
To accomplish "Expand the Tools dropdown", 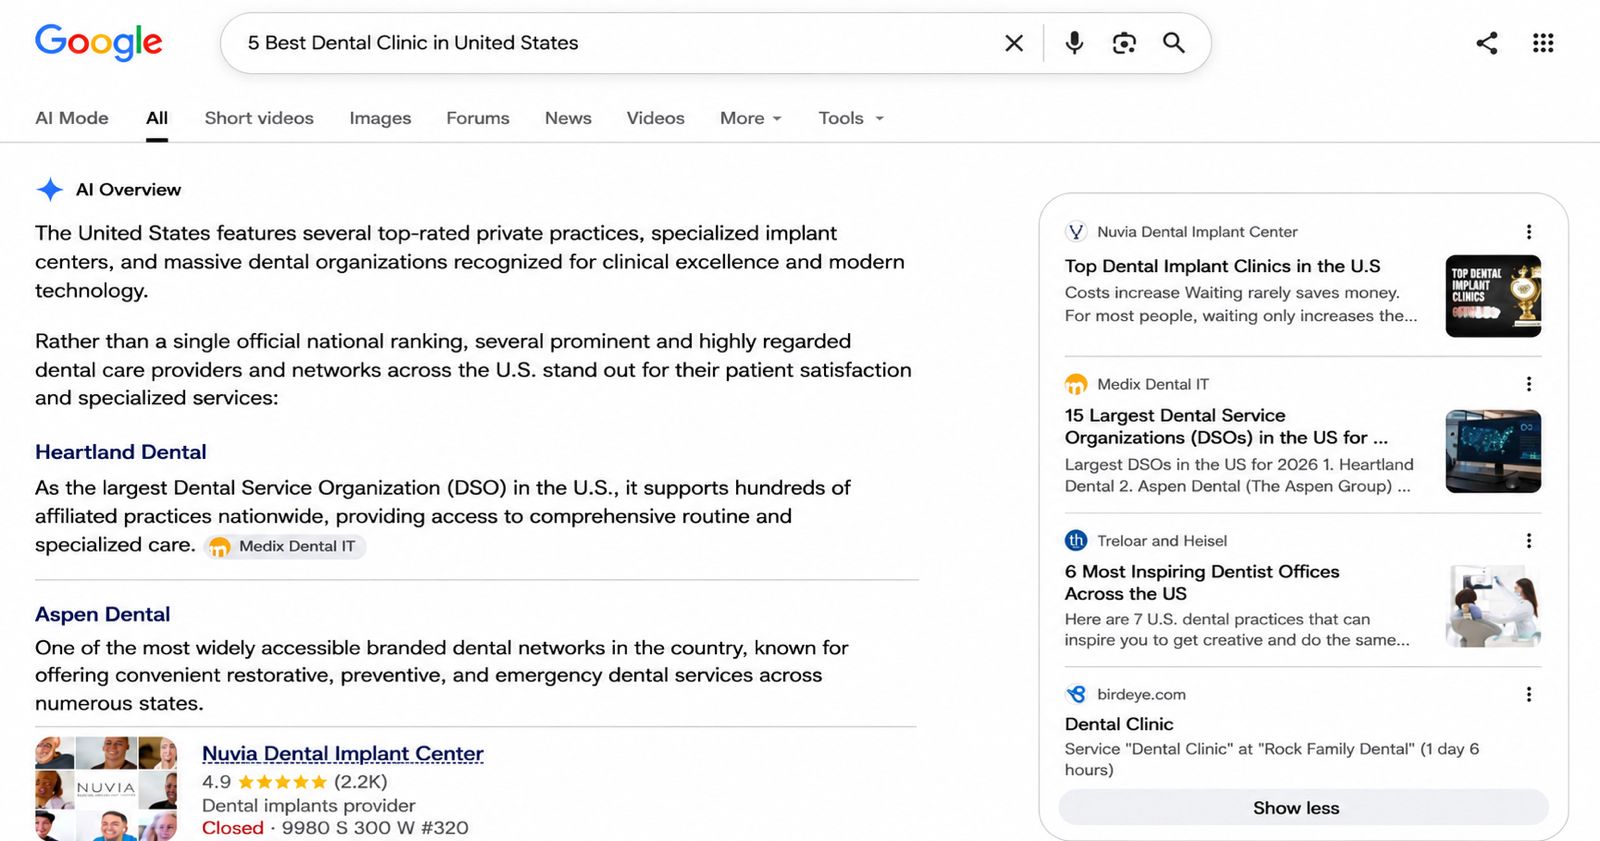I will (851, 118).
